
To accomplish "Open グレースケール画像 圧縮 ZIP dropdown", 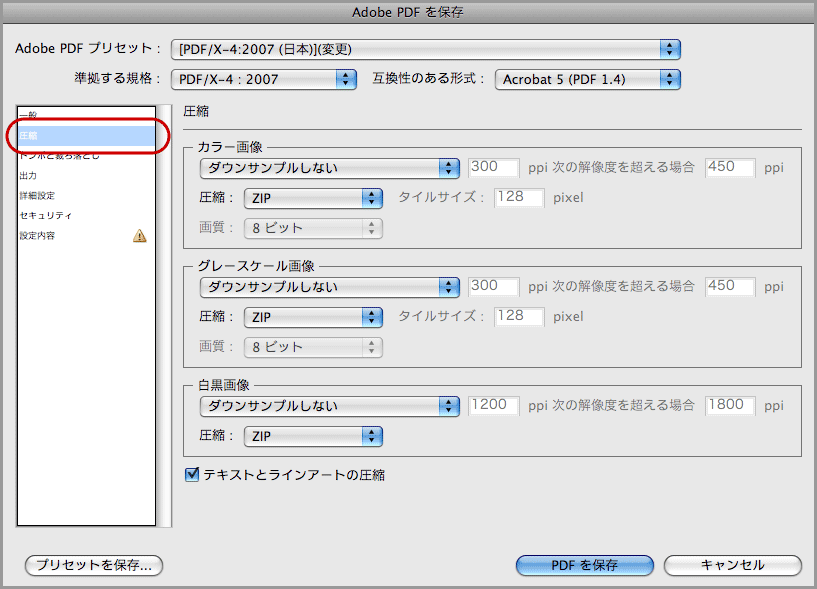I will click(x=313, y=317).
